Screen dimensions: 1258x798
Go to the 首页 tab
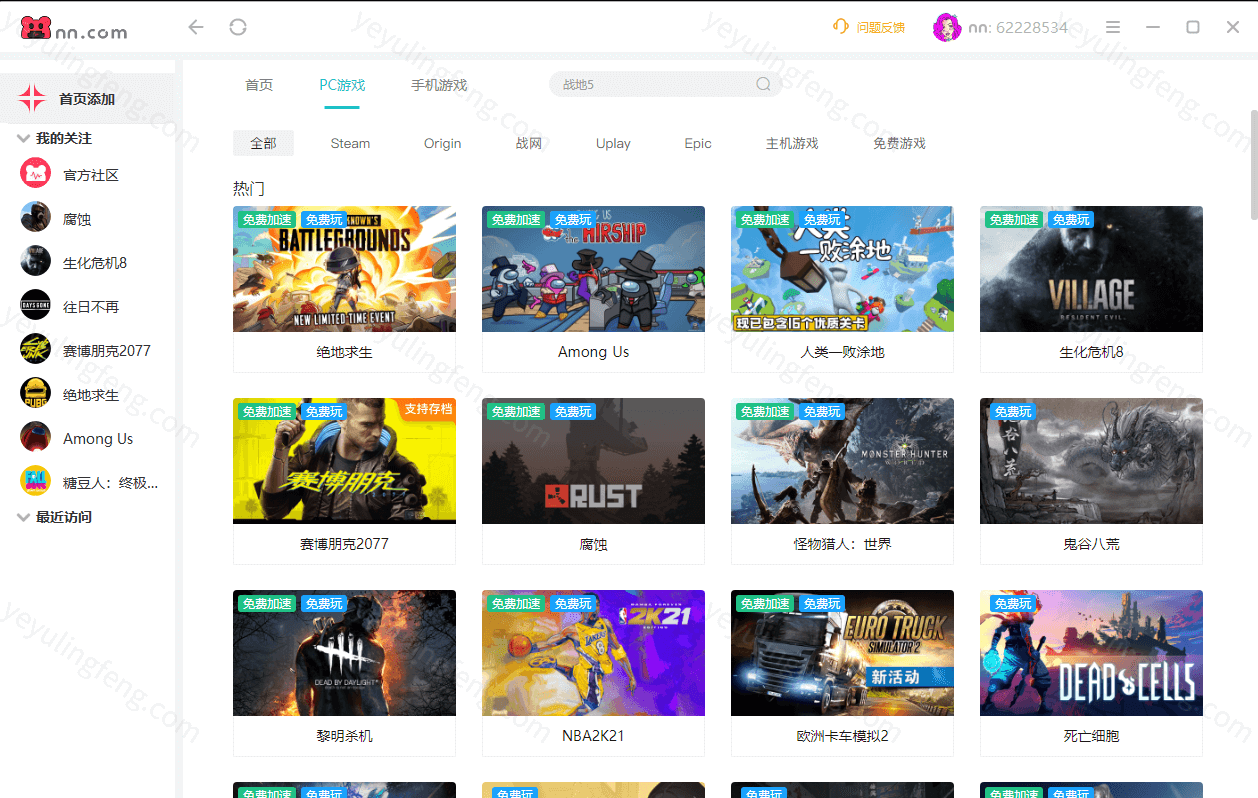(x=259, y=85)
